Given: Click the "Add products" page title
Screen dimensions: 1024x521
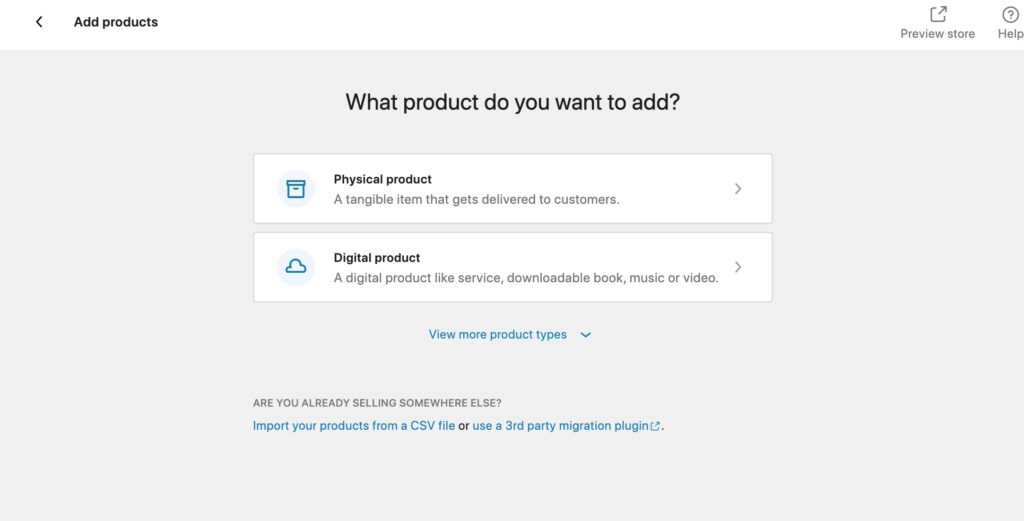Looking at the screenshot, I should (x=116, y=22).
